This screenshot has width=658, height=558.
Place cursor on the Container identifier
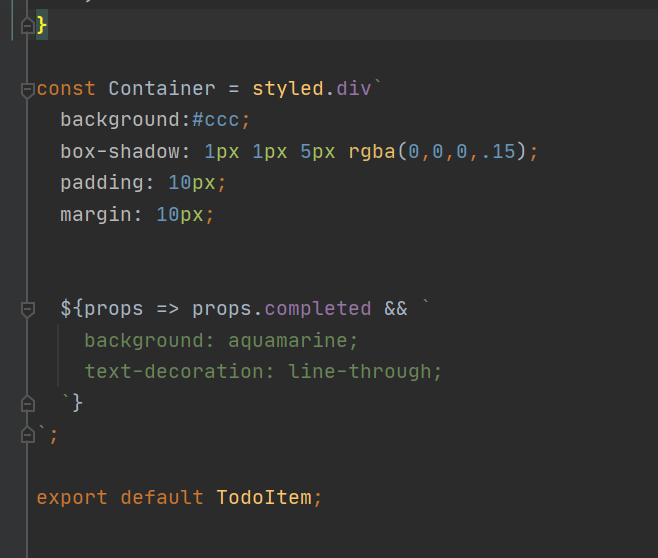[x=162, y=89]
